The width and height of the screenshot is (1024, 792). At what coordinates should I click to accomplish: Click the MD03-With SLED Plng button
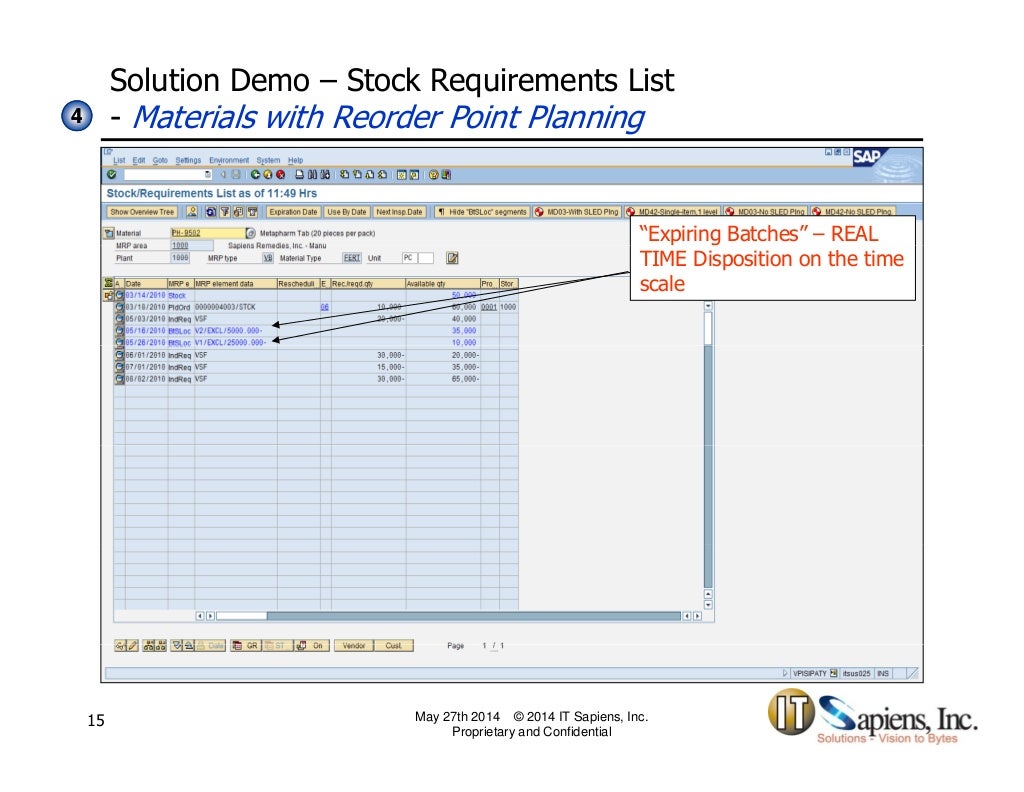click(x=576, y=212)
